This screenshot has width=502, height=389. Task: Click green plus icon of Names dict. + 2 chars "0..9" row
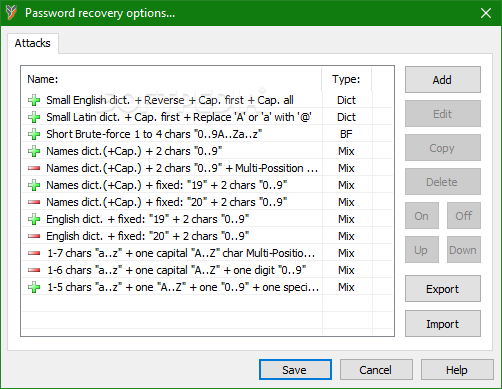click(x=34, y=151)
